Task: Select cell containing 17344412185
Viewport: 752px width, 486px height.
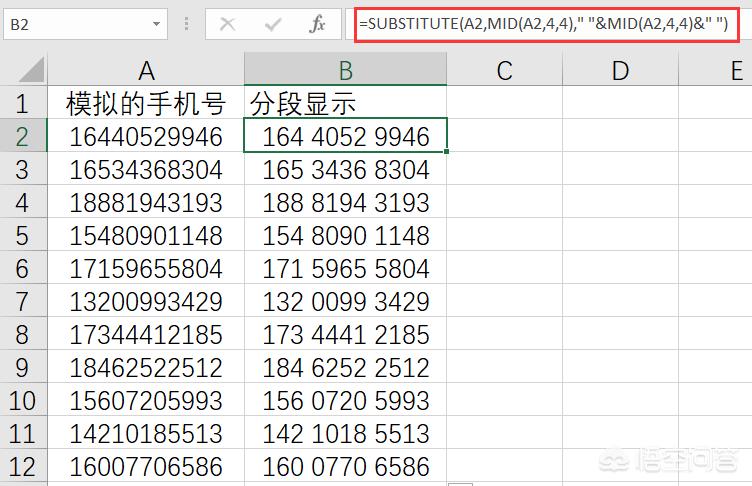Action: 146,334
